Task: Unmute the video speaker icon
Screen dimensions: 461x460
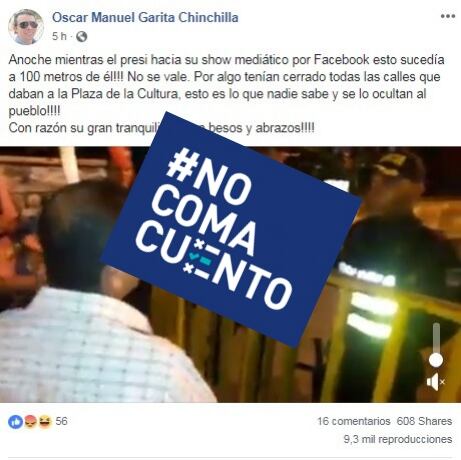Action: coord(435,382)
